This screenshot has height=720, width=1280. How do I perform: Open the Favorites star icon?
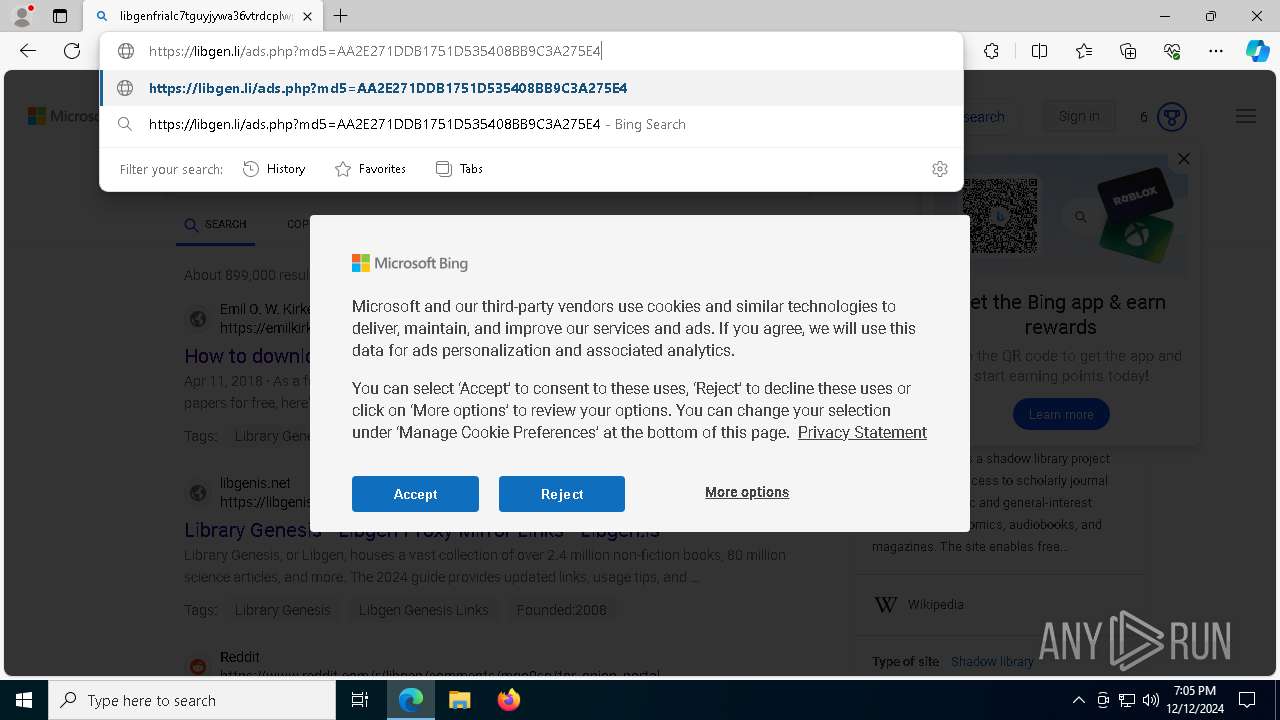pyautogui.click(x=1084, y=51)
